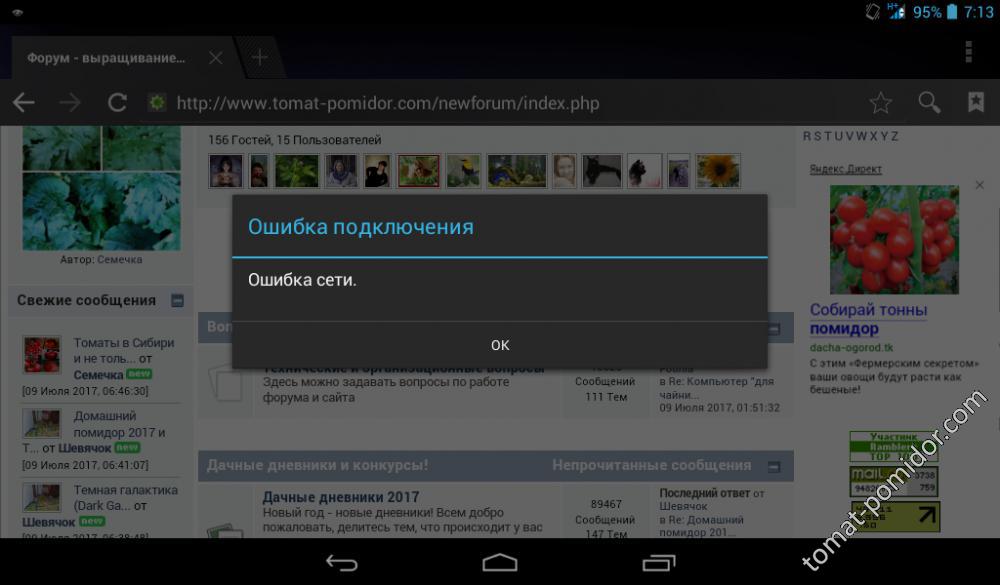Open the tomato advertisement image

[894, 239]
